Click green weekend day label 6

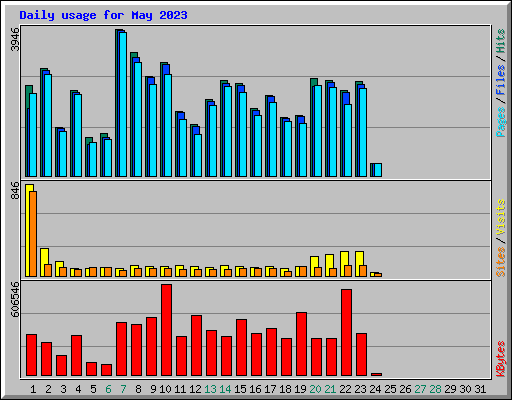pos(108,389)
